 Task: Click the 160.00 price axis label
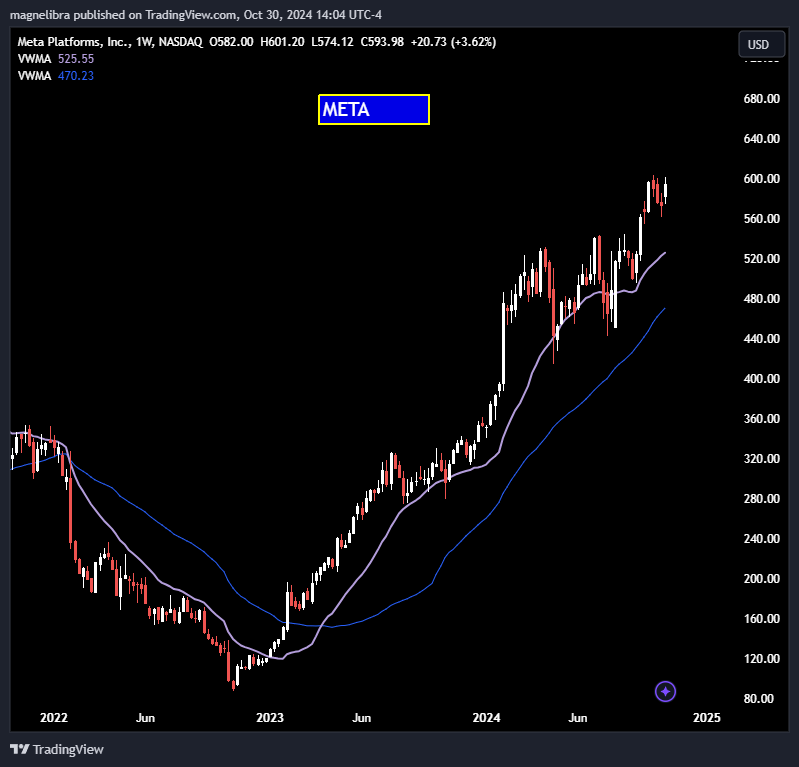pyautogui.click(x=761, y=619)
